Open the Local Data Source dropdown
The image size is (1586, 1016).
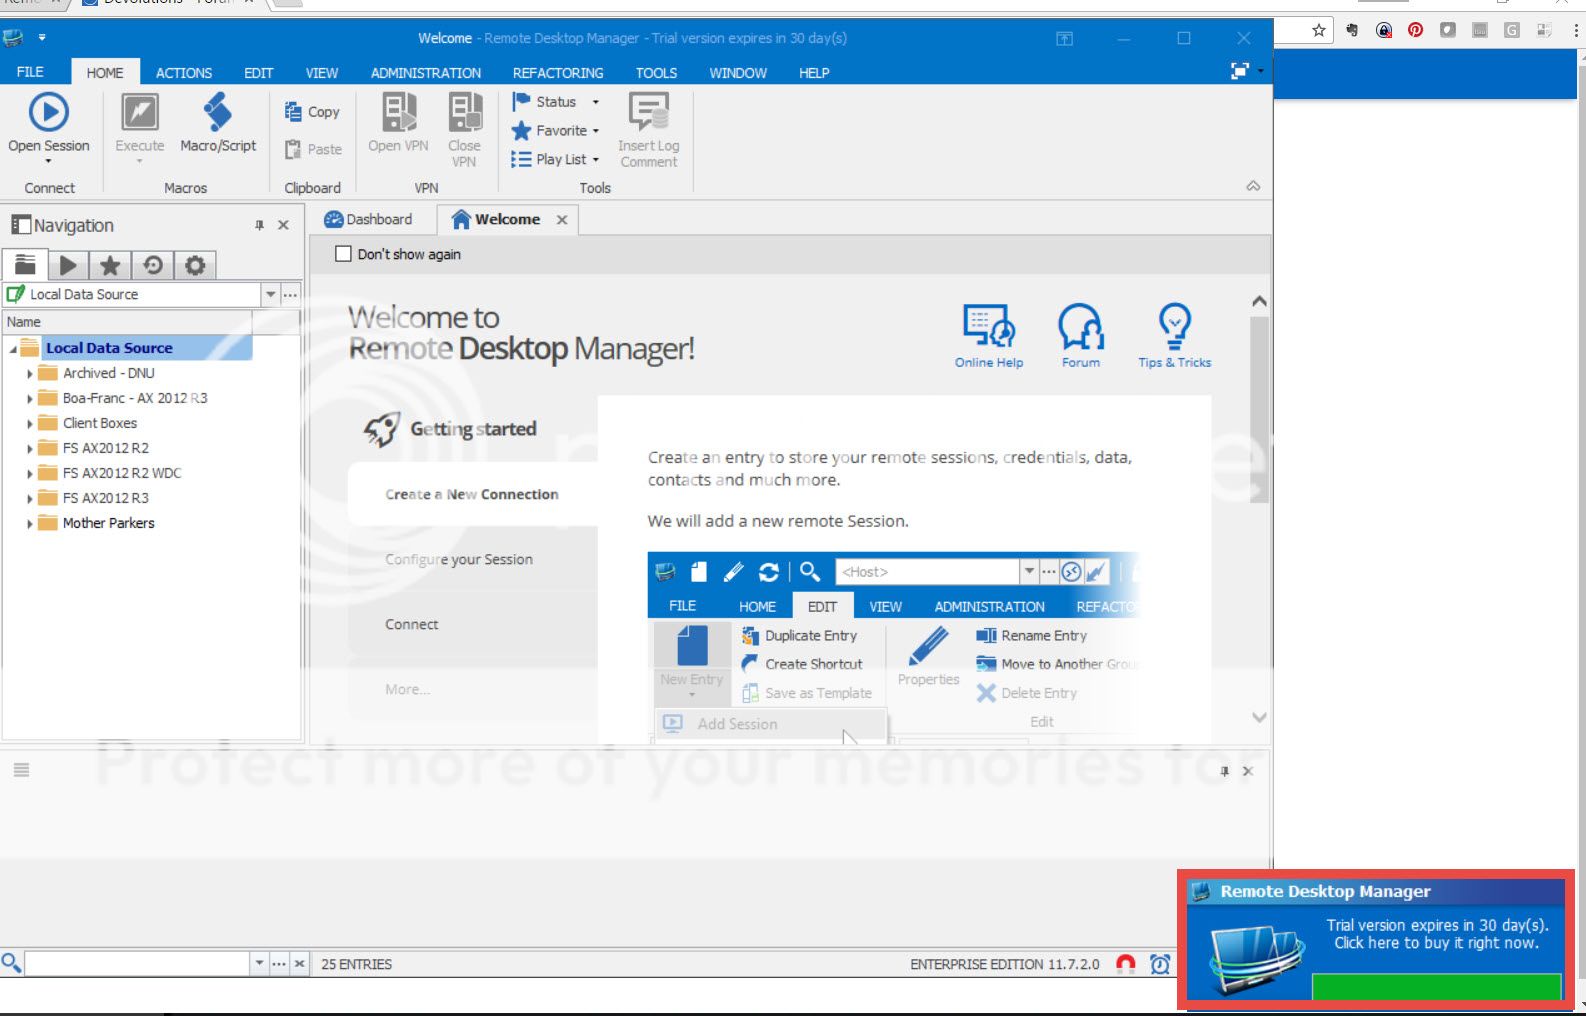coord(270,294)
